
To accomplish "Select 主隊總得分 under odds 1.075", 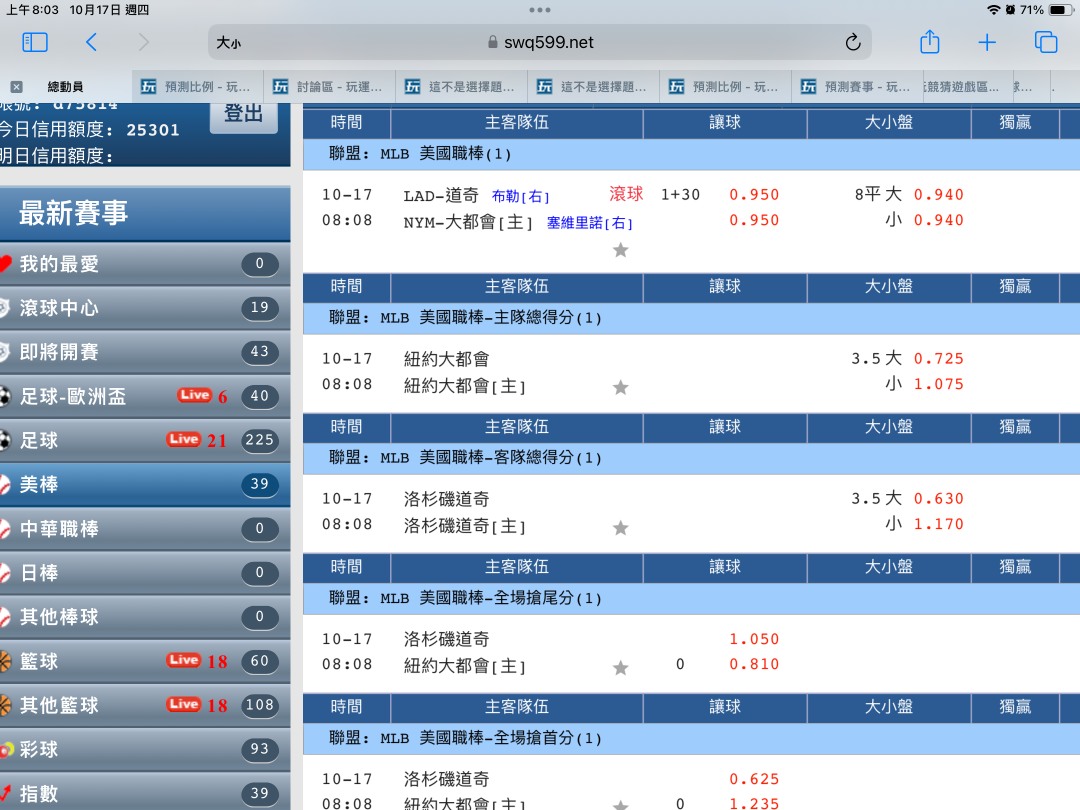I will (x=939, y=384).
